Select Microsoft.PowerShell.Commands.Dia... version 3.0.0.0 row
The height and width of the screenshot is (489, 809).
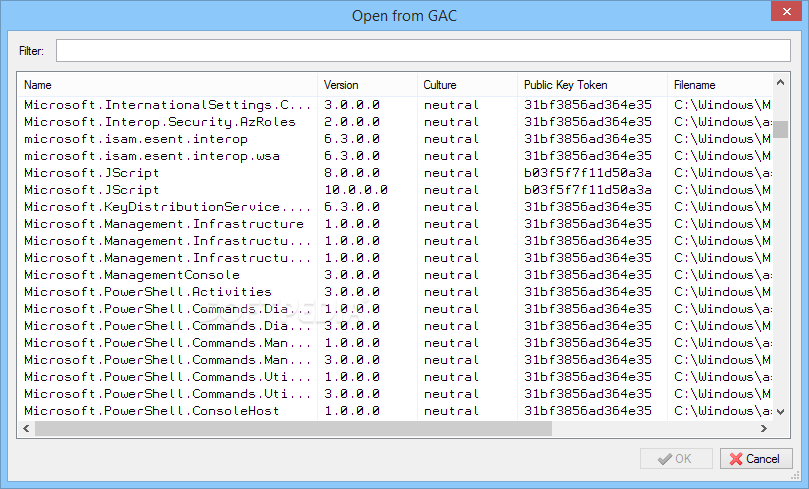pos(396,326)
